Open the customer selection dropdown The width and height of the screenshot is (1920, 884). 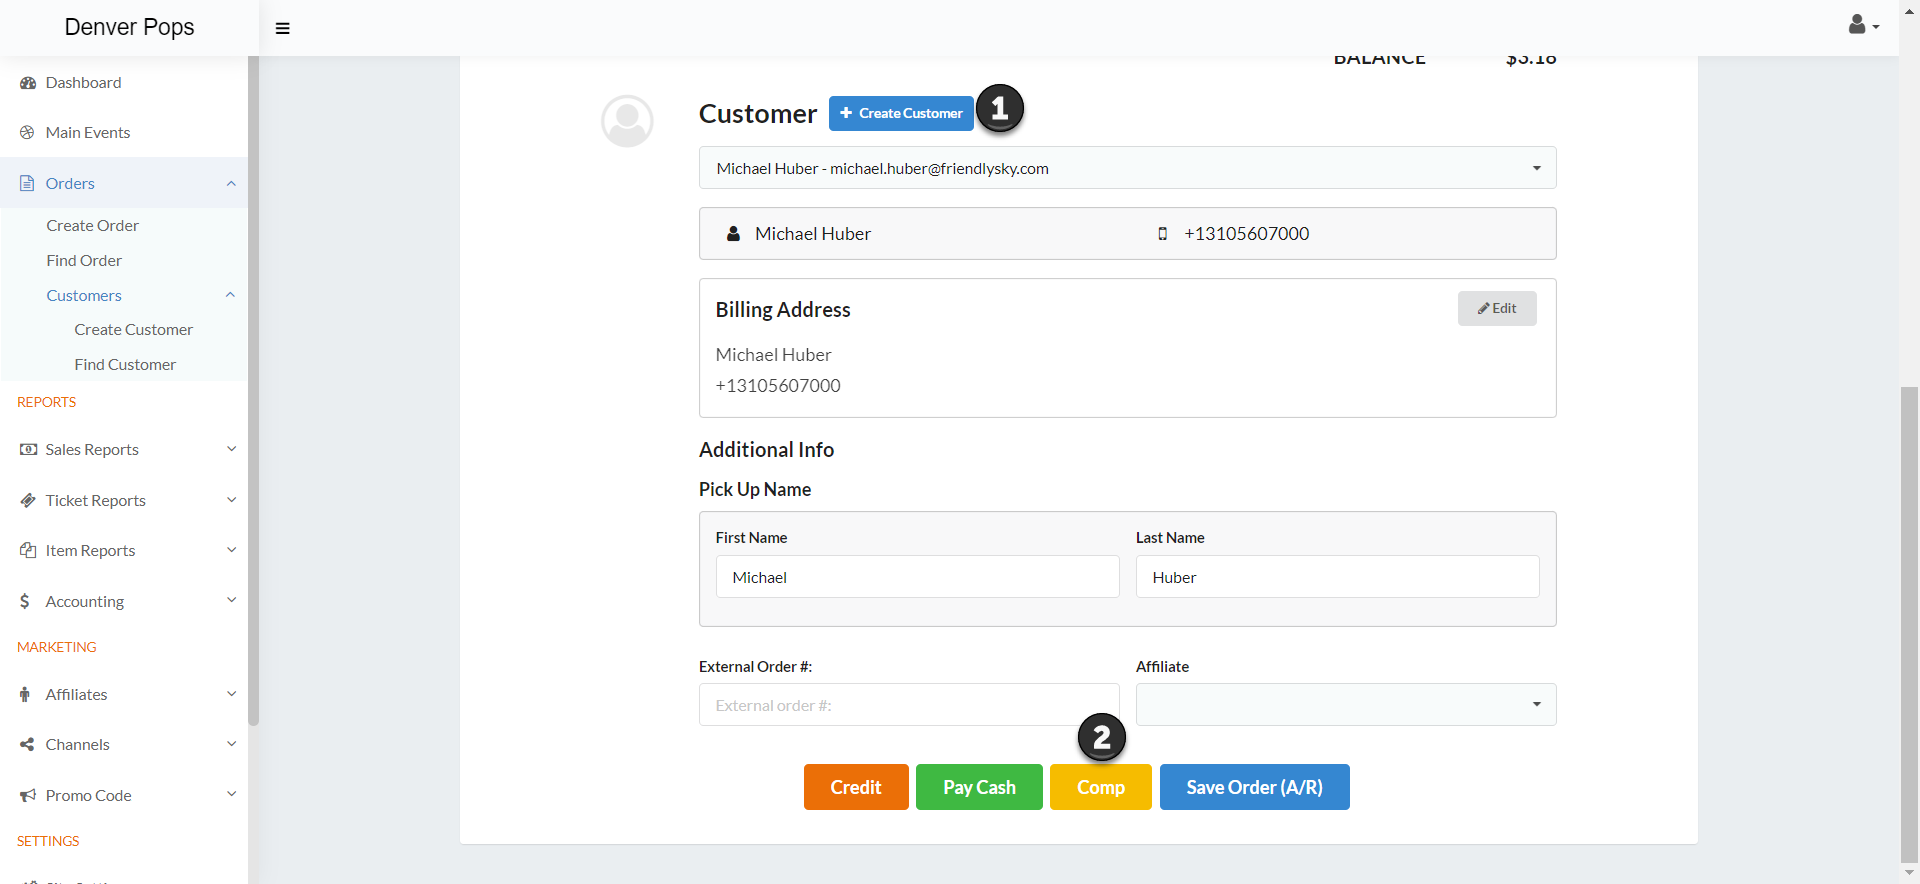1127,168
